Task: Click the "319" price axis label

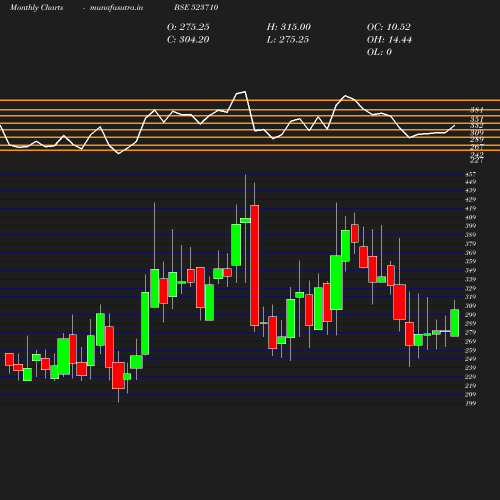Action: pyautogui.click(x=471, y=297)
